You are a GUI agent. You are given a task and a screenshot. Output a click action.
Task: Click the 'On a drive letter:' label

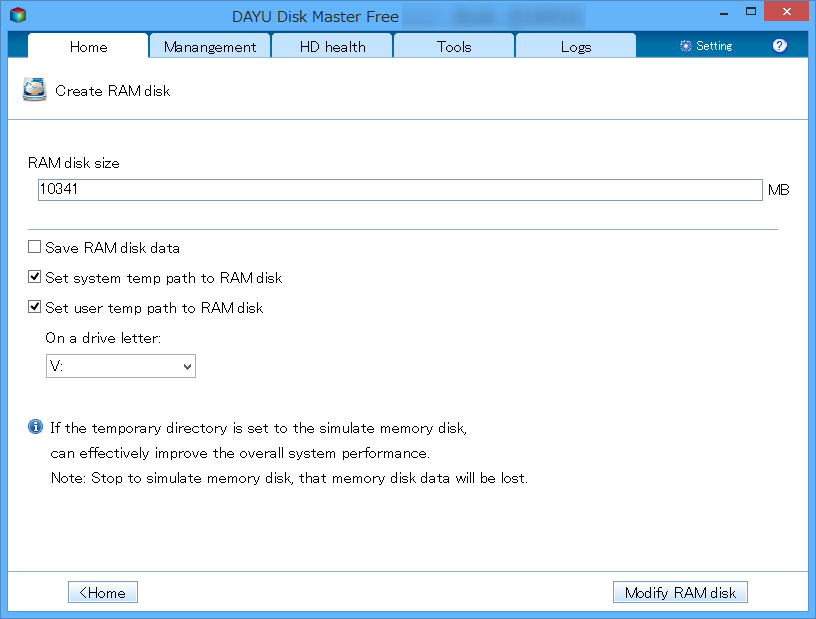point(103,338)
